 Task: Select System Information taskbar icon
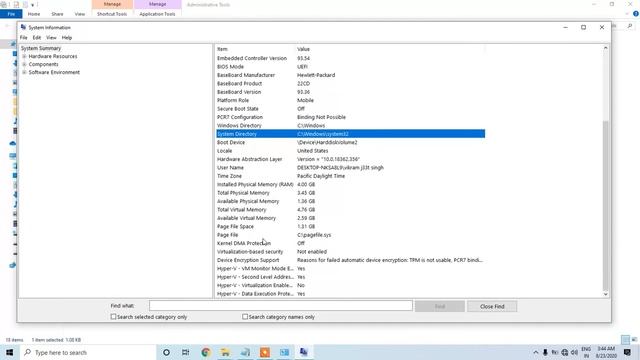[x=304, y=352]
